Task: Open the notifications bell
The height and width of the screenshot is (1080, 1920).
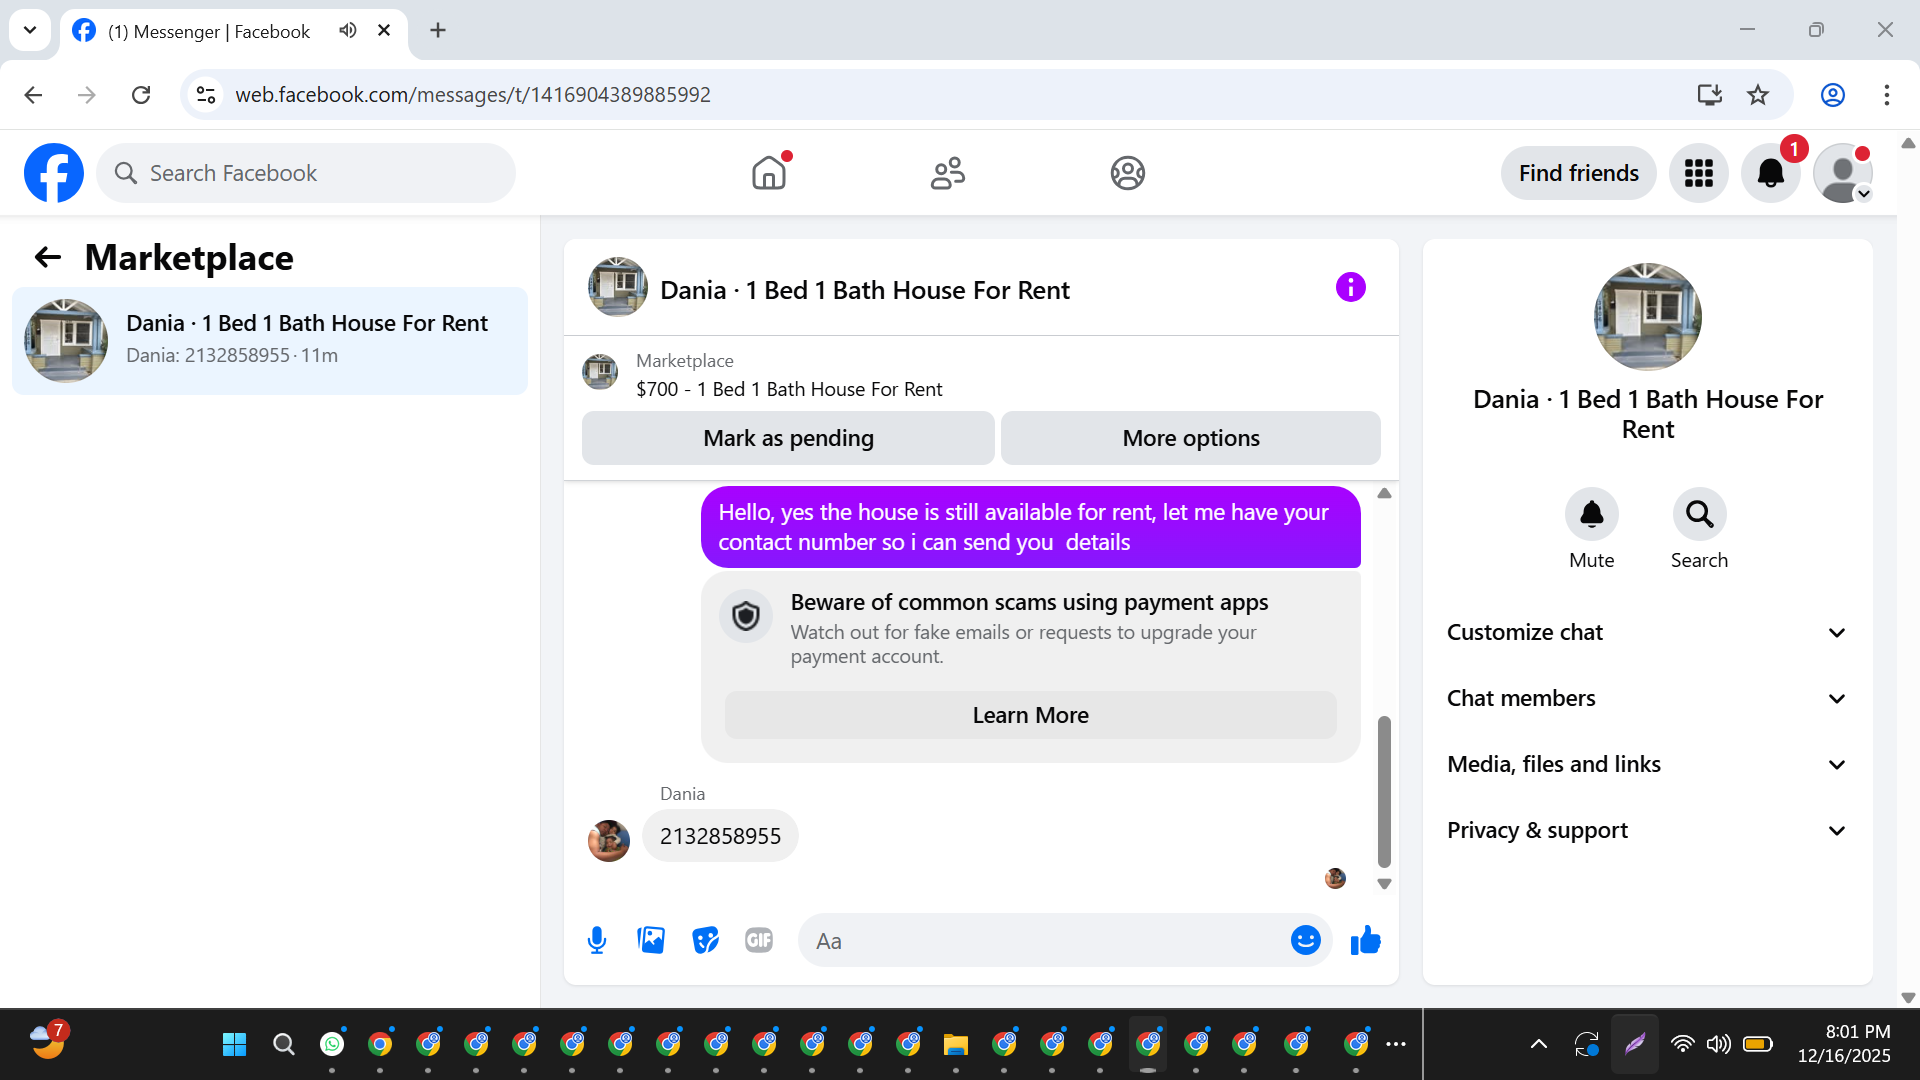Action: [x=1770, y=173]
